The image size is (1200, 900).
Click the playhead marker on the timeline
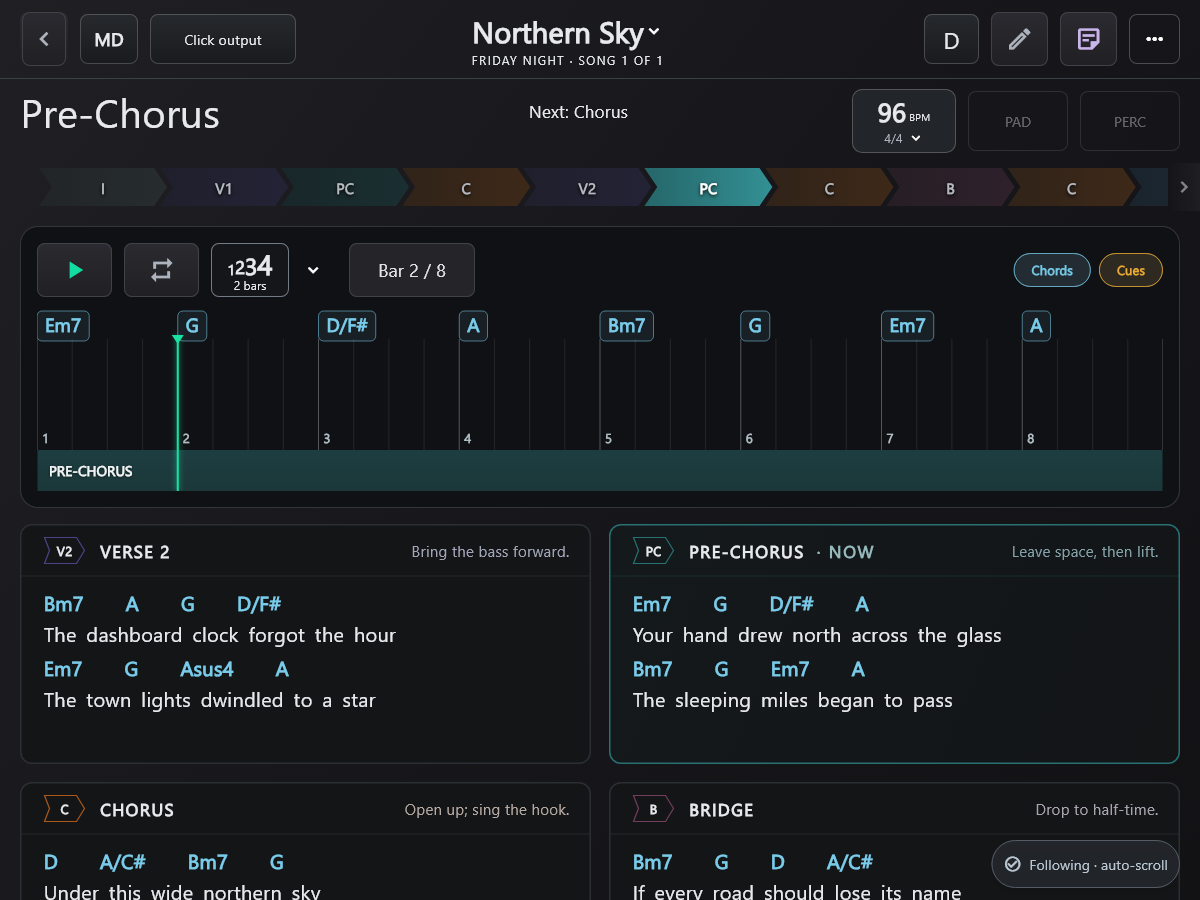(177, 340)
